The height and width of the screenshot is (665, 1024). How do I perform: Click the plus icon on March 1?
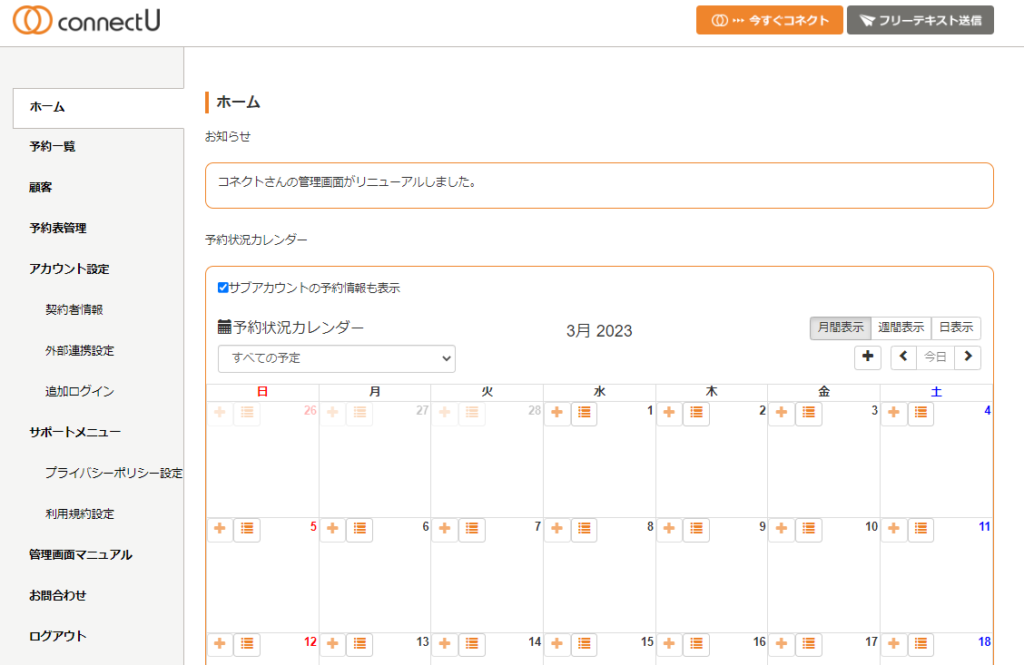tap(557, 413)
